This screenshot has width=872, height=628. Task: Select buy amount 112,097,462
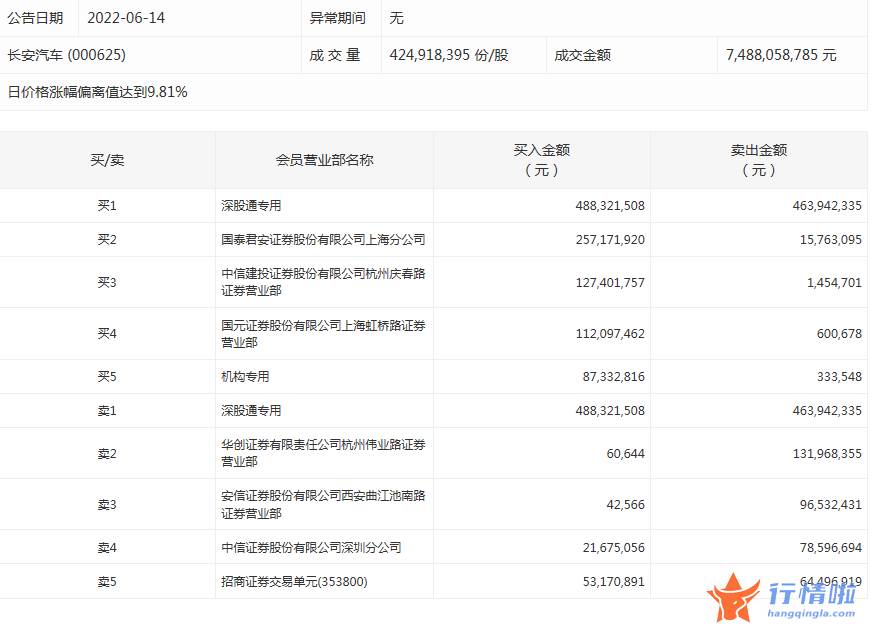[610, 334]
